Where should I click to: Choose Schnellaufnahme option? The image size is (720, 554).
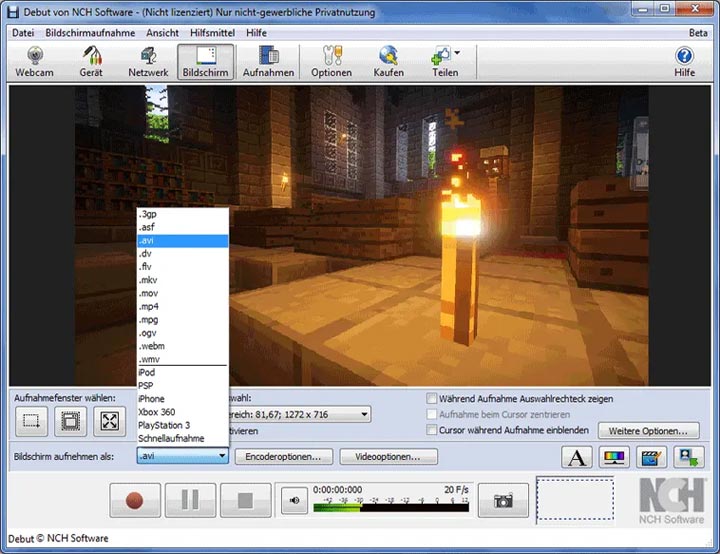[183, 439]
